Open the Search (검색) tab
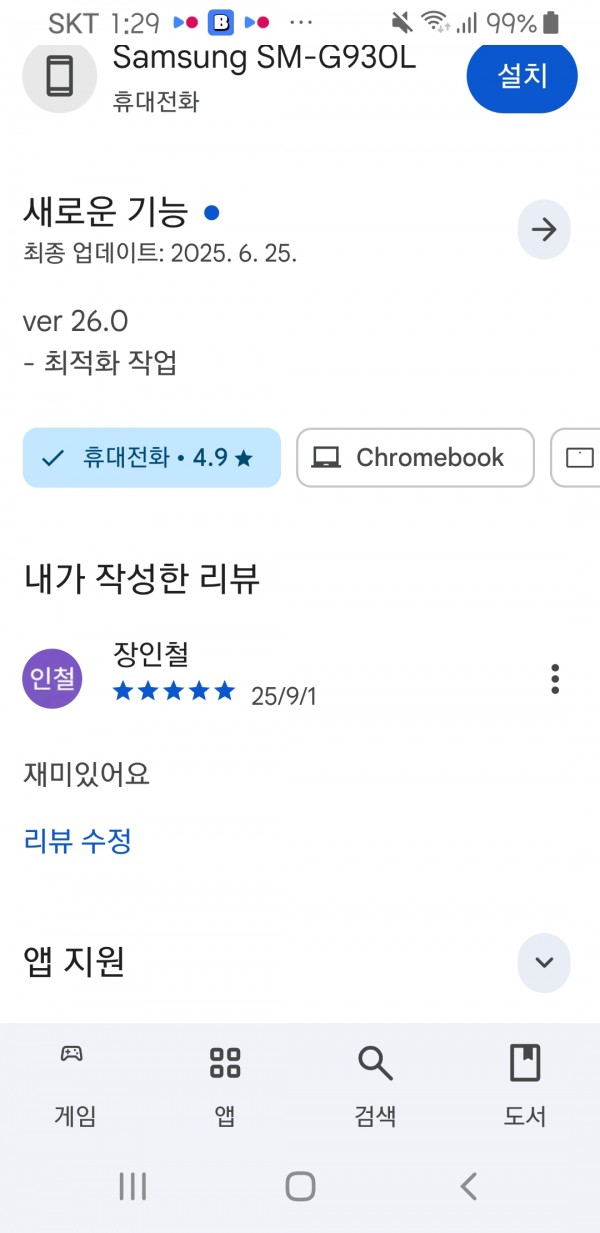Image resolution: width=600 pixels, height=1233 pixels. tap(375, 1084)
